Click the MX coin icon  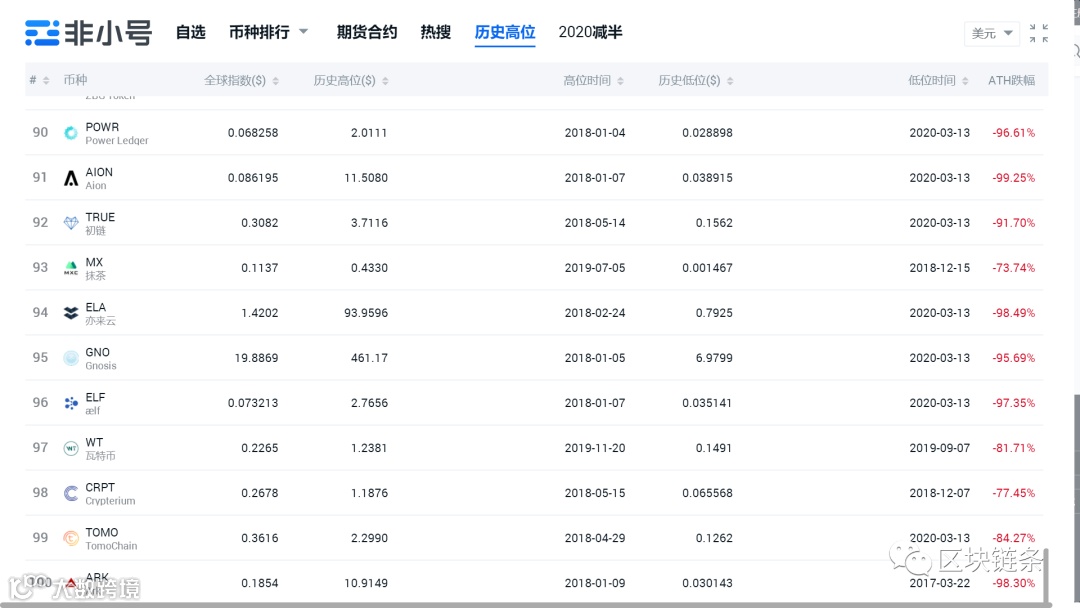coord(71,268)
